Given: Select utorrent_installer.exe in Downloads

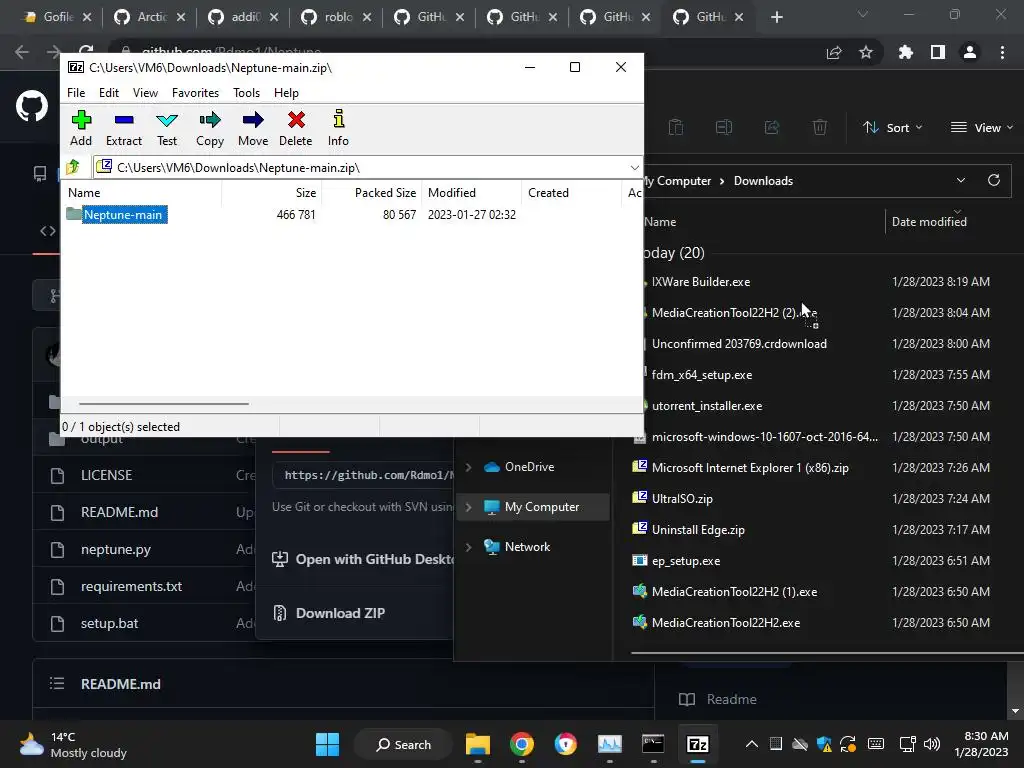Looking at the screenshot, I should click(x=707, y=406).
